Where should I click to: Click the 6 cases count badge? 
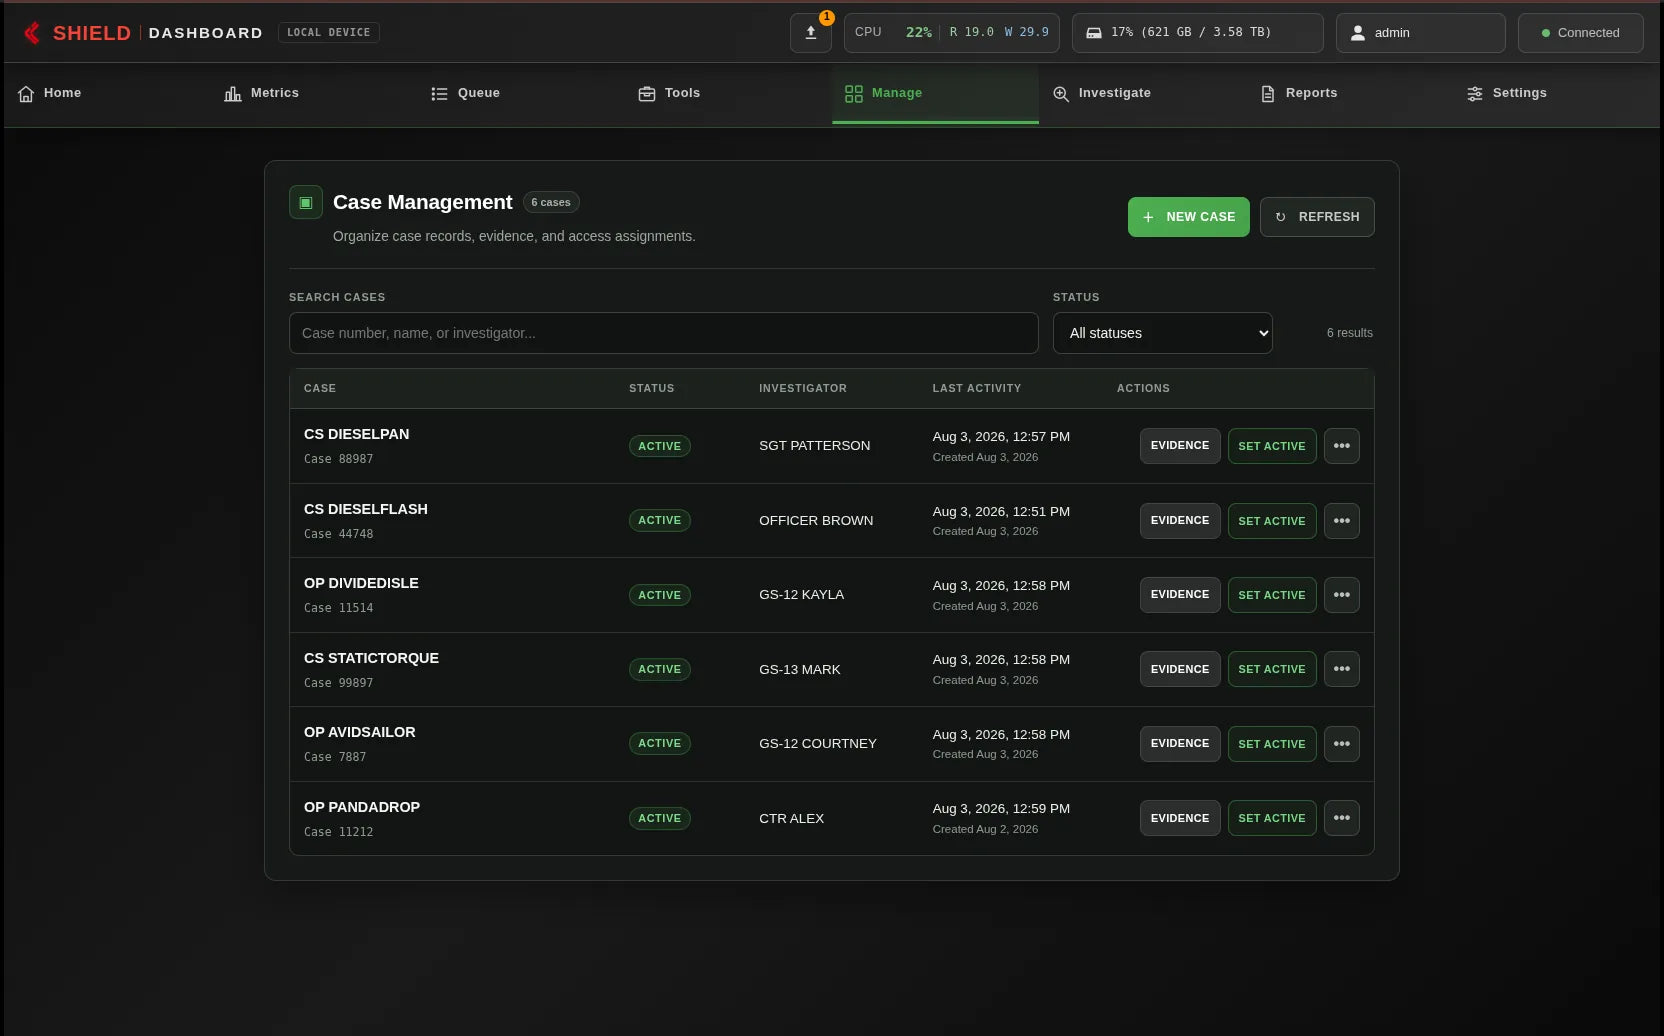click(551, 202)
